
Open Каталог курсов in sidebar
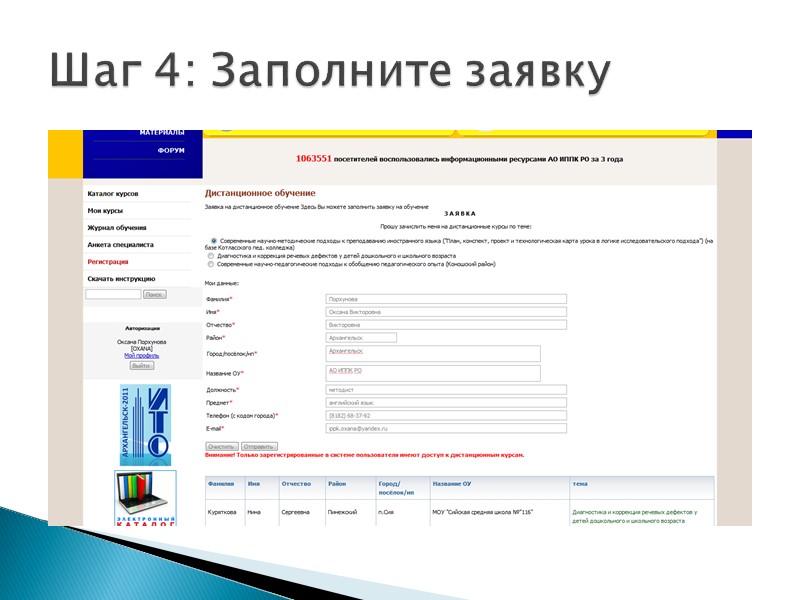(x=113, y=194)
